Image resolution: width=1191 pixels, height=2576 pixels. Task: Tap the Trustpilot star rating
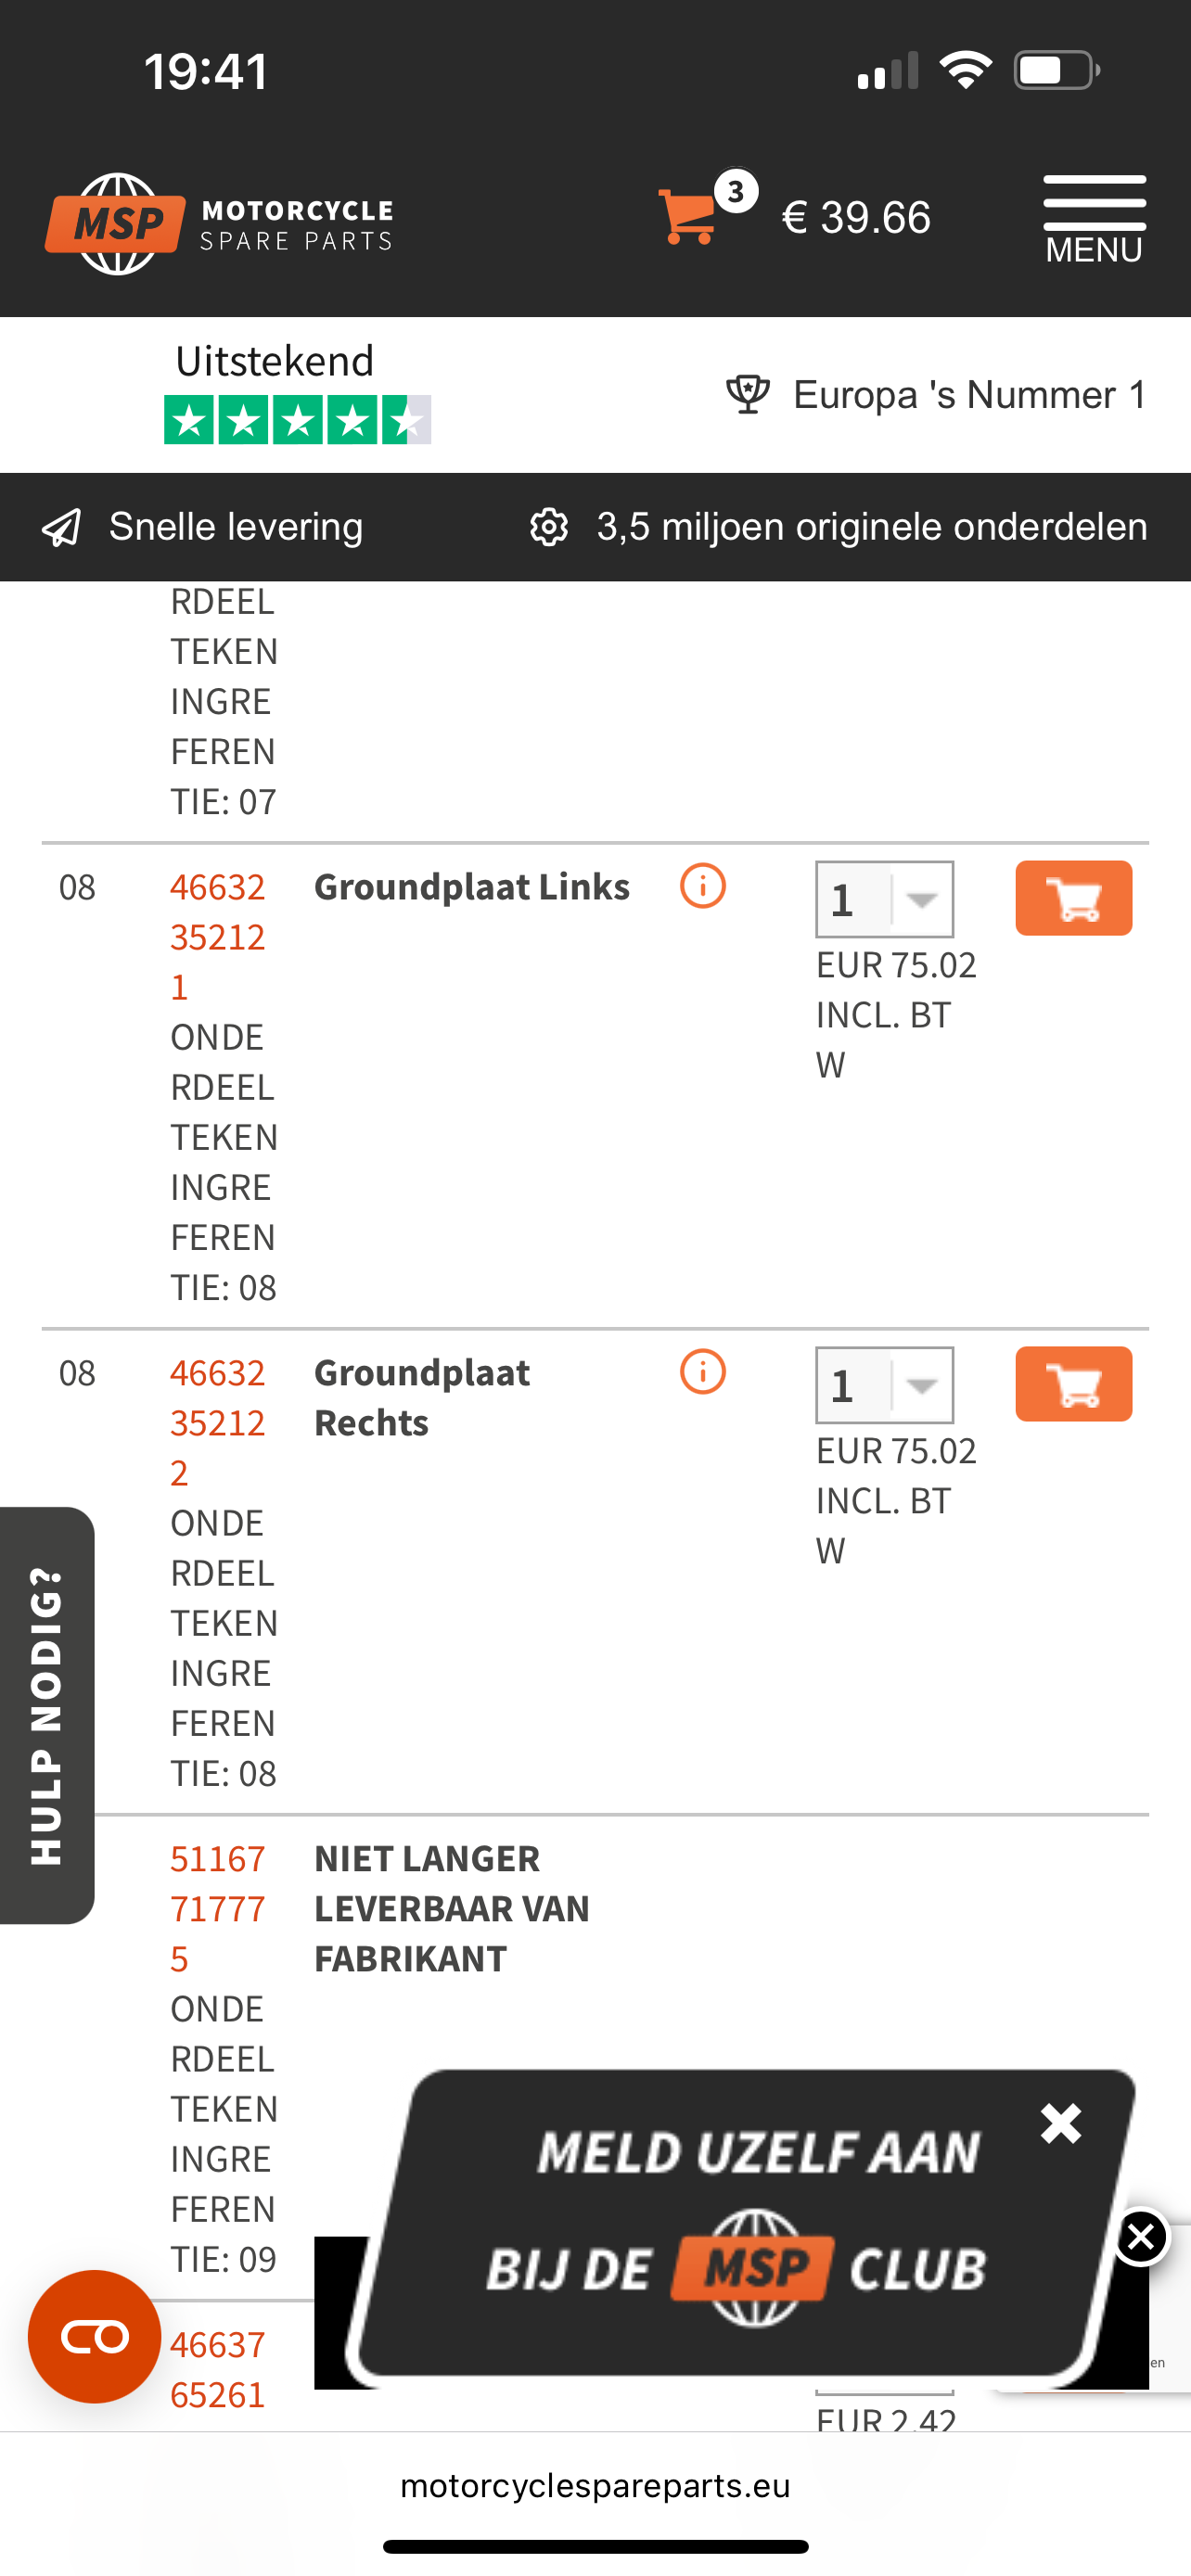297,419
